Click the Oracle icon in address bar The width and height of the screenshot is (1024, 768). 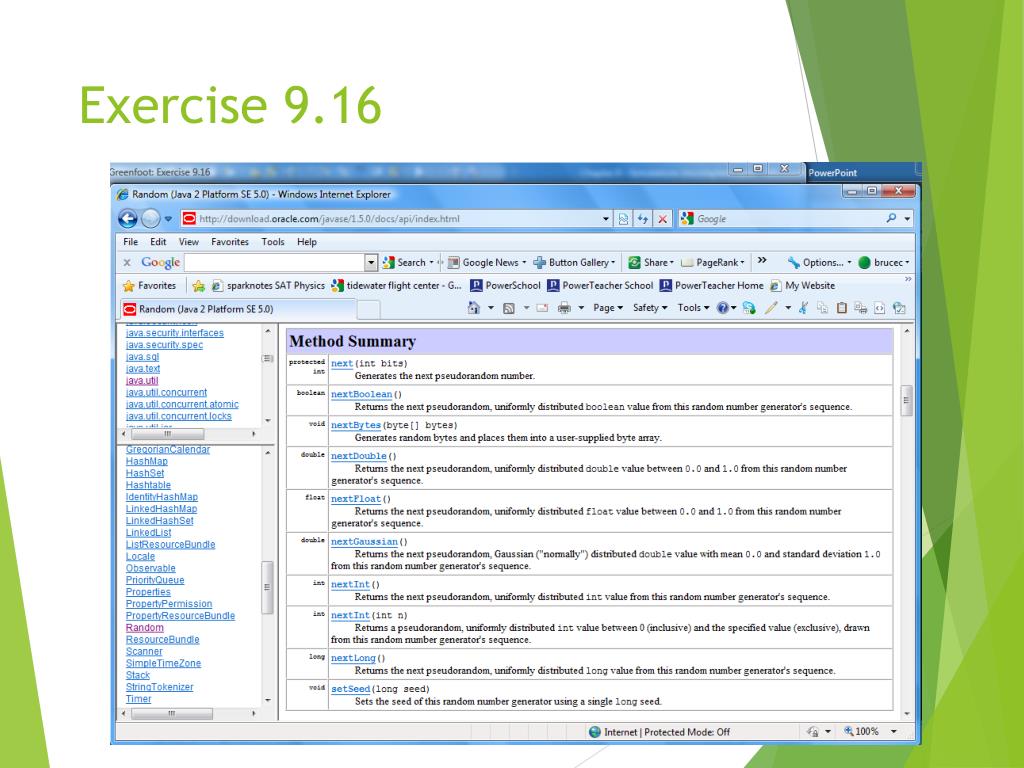click(189, 219)
